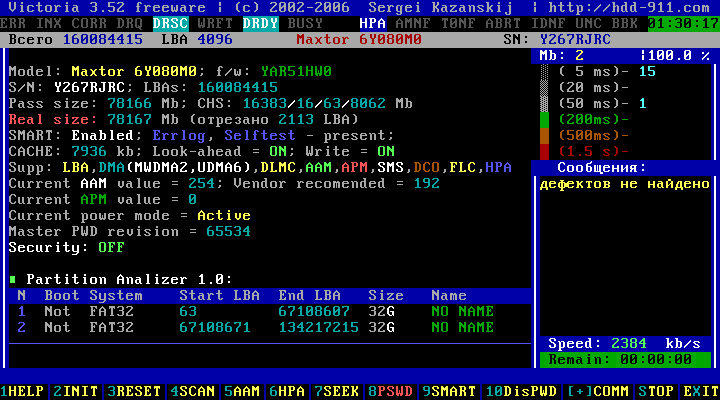This screenshot has width=720, height=400.
Task: Click the red APM support flag
Action: (354, 168)
